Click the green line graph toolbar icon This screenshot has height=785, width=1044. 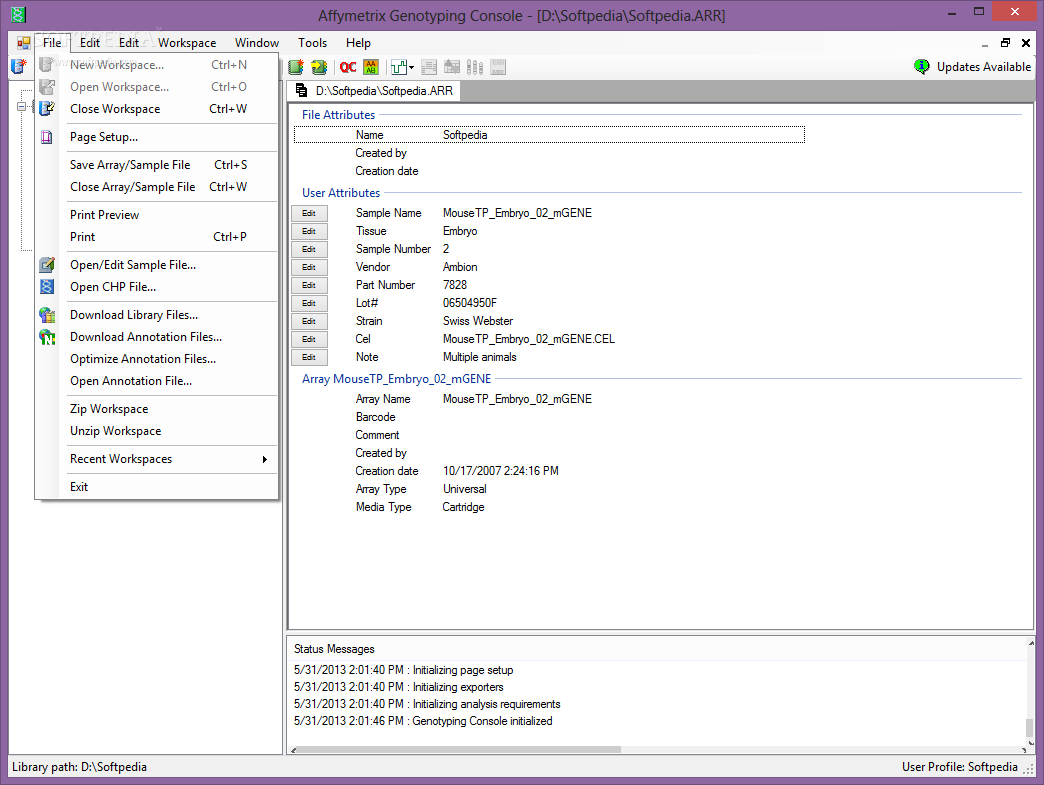[x=398, y=67]
